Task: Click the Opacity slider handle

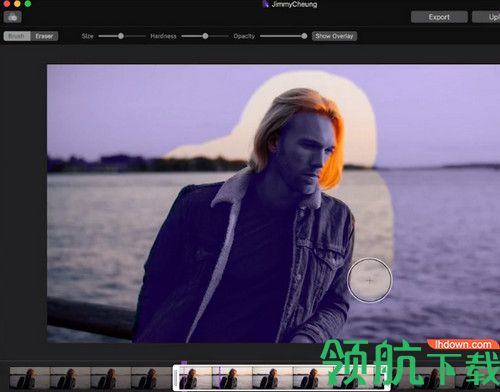Action: 304,36
